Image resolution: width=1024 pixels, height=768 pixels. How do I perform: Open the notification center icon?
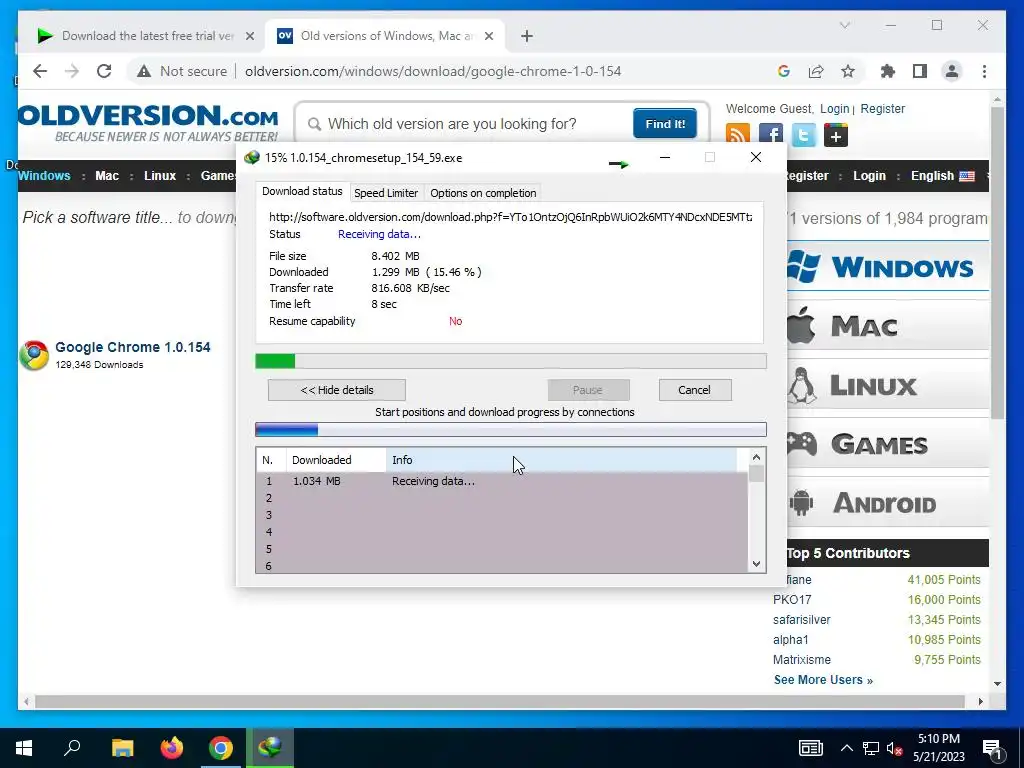tap(993, 748)
